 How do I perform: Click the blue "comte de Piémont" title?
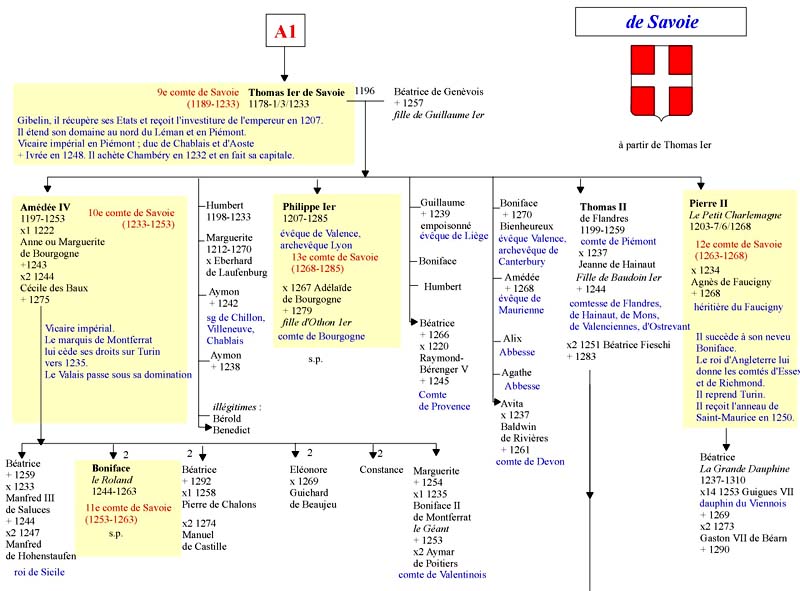[x=618, y=241]
